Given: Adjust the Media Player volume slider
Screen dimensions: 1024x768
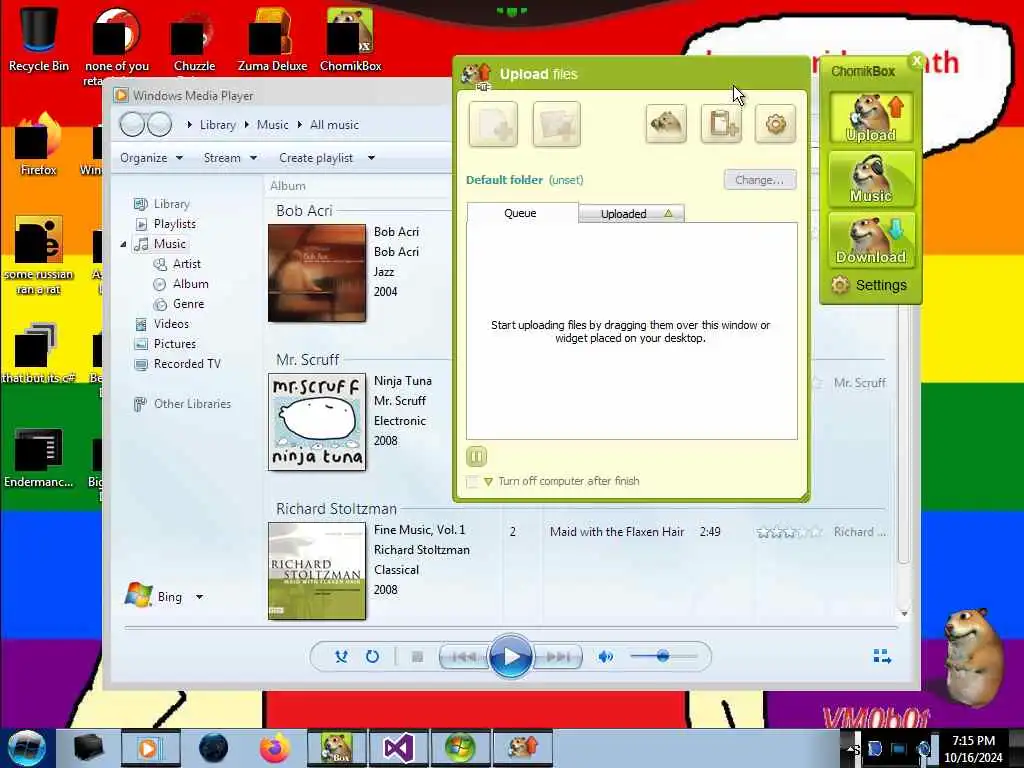Looking at the screenshot, I should [663, 656].
